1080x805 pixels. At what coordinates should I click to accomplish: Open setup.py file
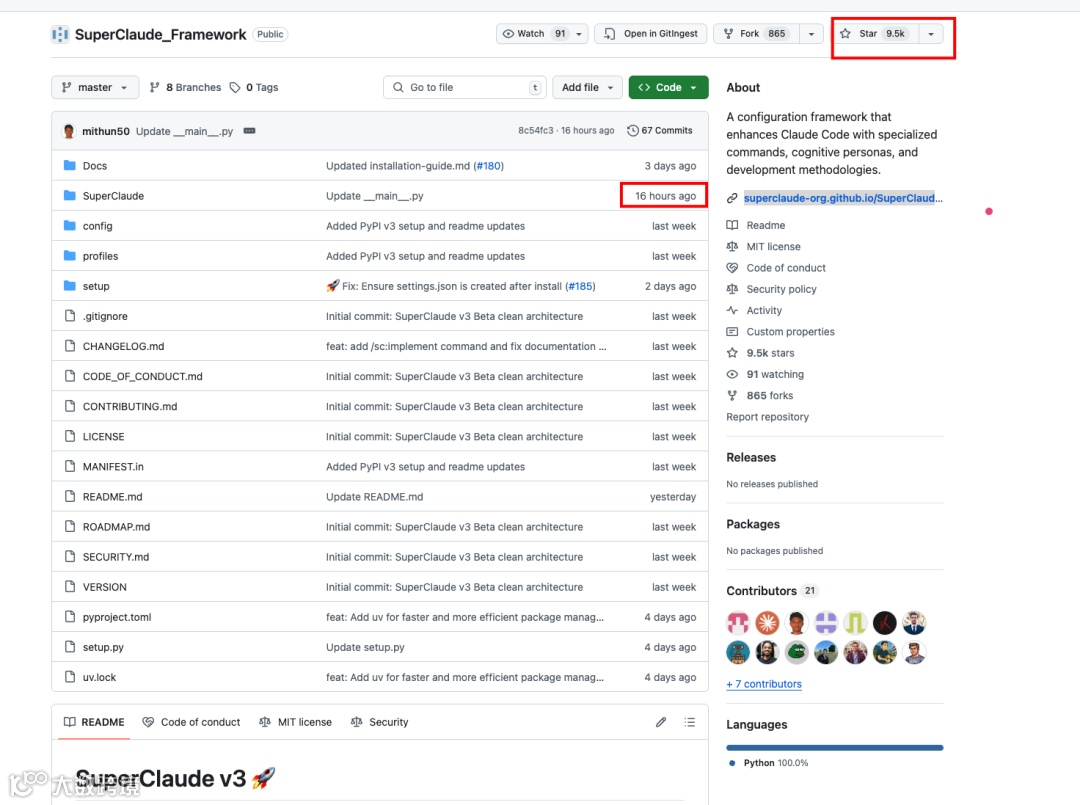pyautogui.click(x=103, y=647)
